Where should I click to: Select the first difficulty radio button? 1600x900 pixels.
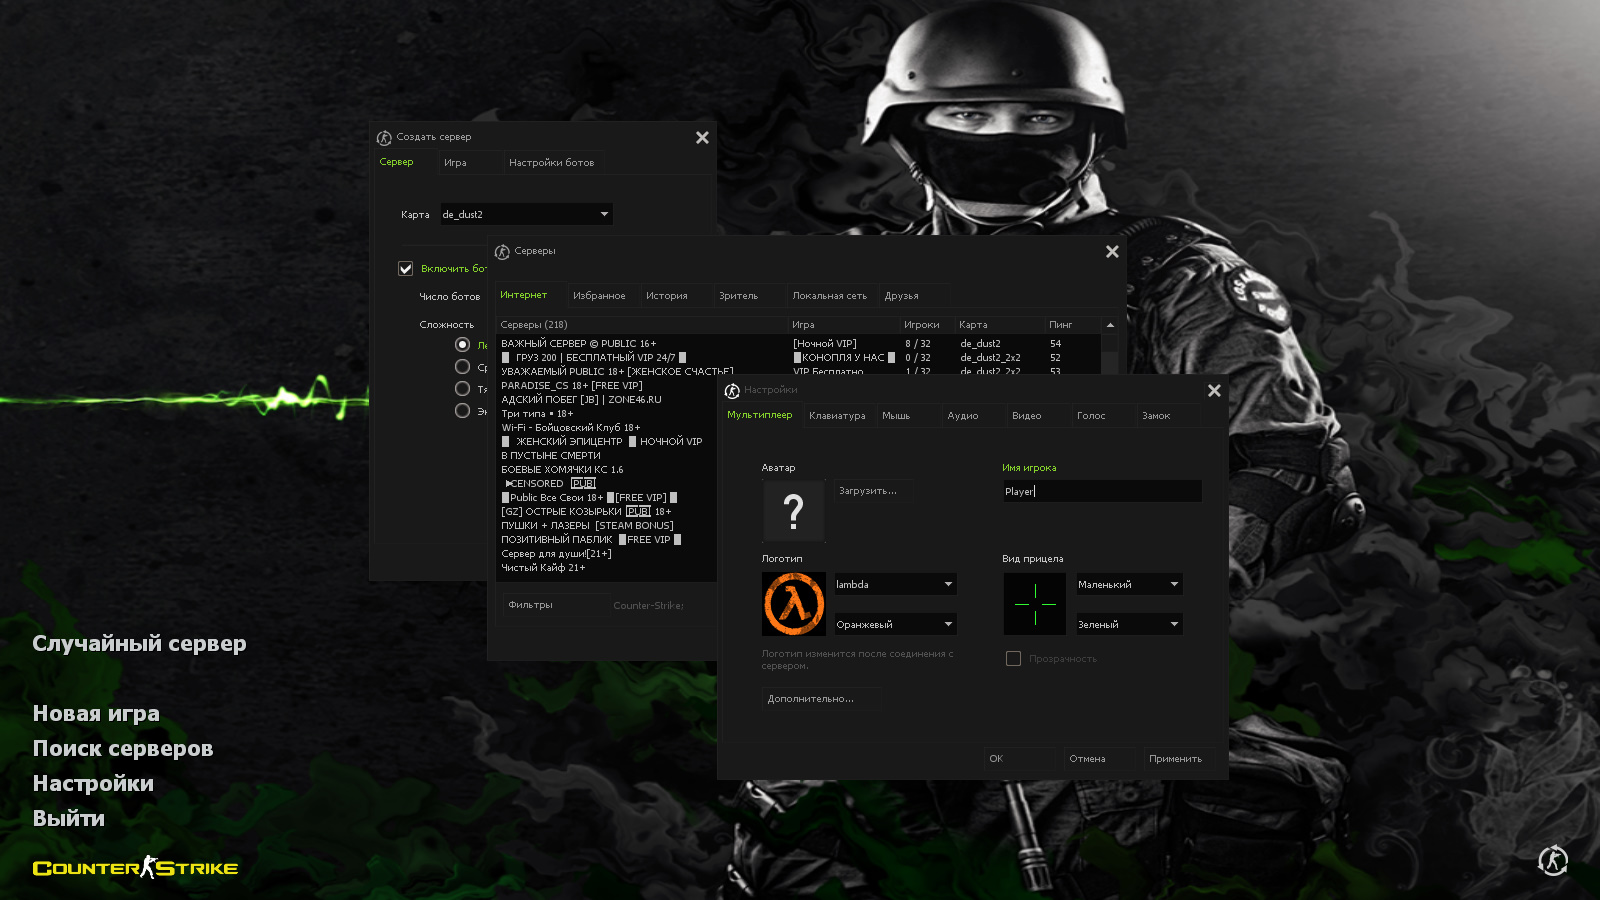pyautogui.click(x=462, y=345)
